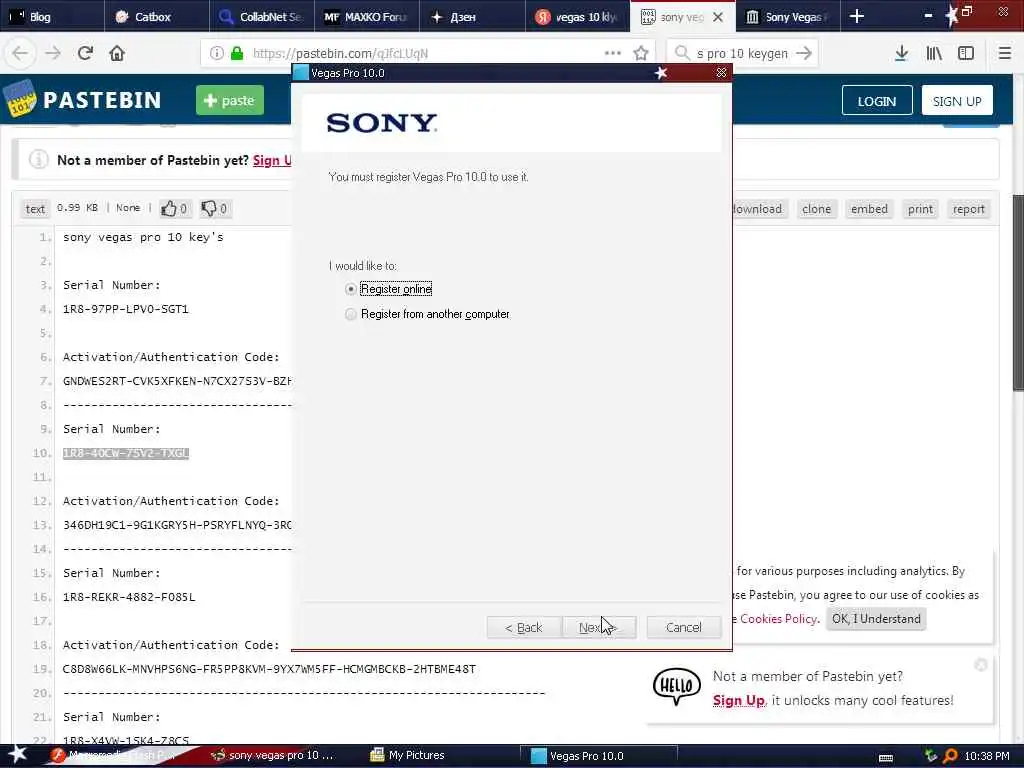Submit search with arrow icon
1024x768 pixels.
pyautogui.click(x=805, y=53)
